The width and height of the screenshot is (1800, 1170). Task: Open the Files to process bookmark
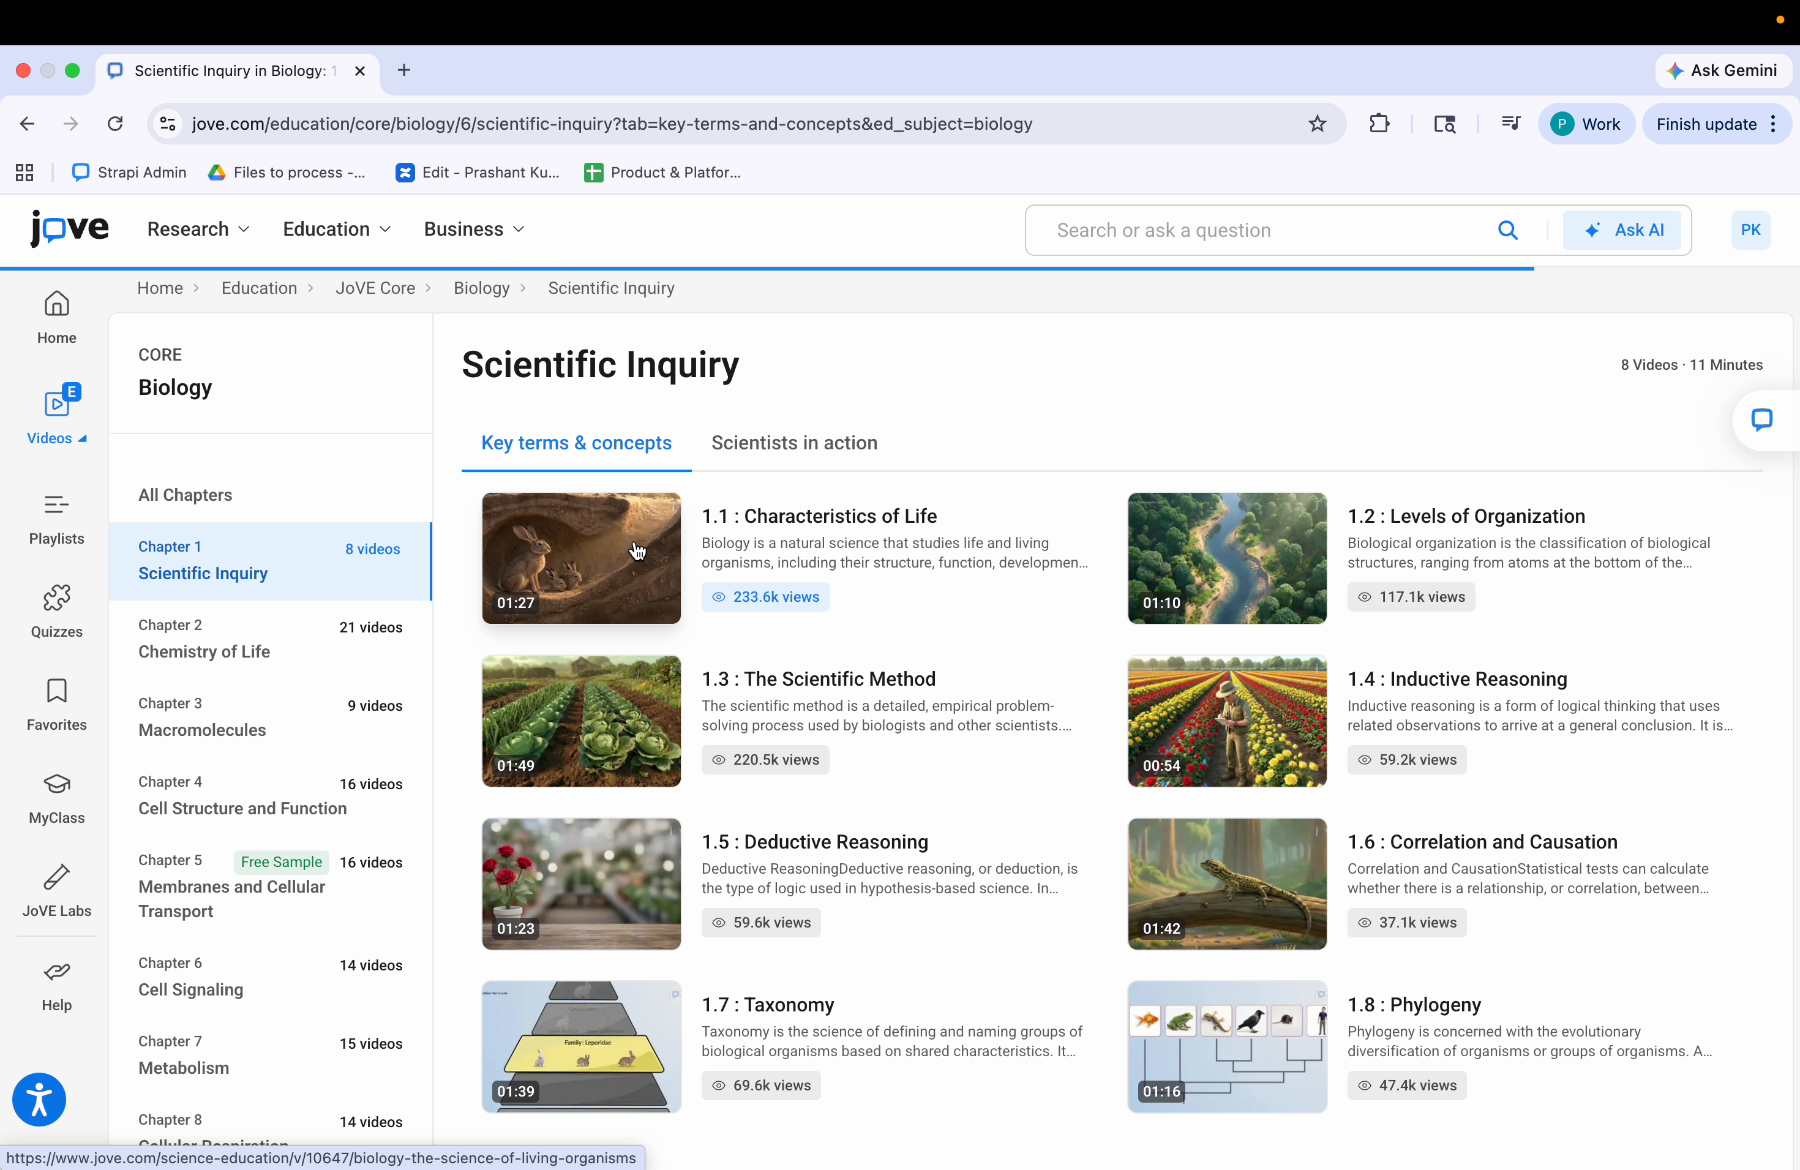coord(287,172)
